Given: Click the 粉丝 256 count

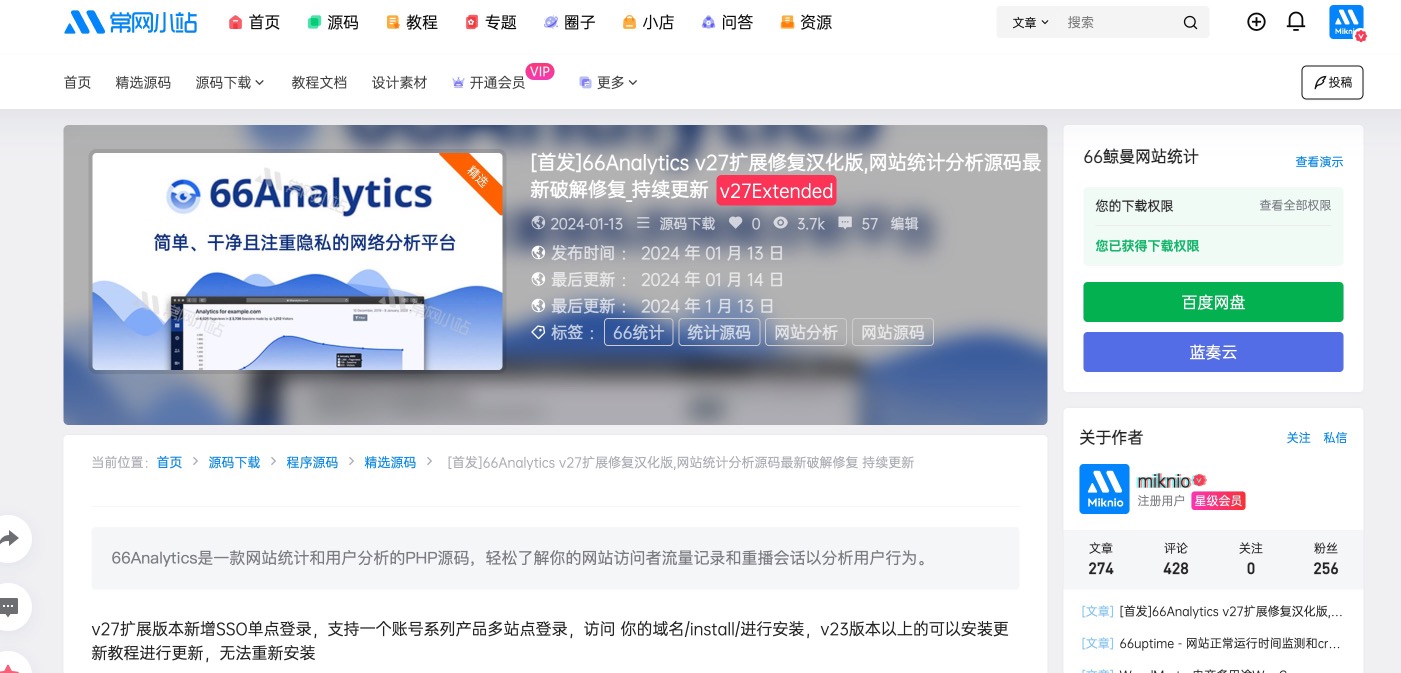Looking at the screenshot, I should (x=1326, y=559).
